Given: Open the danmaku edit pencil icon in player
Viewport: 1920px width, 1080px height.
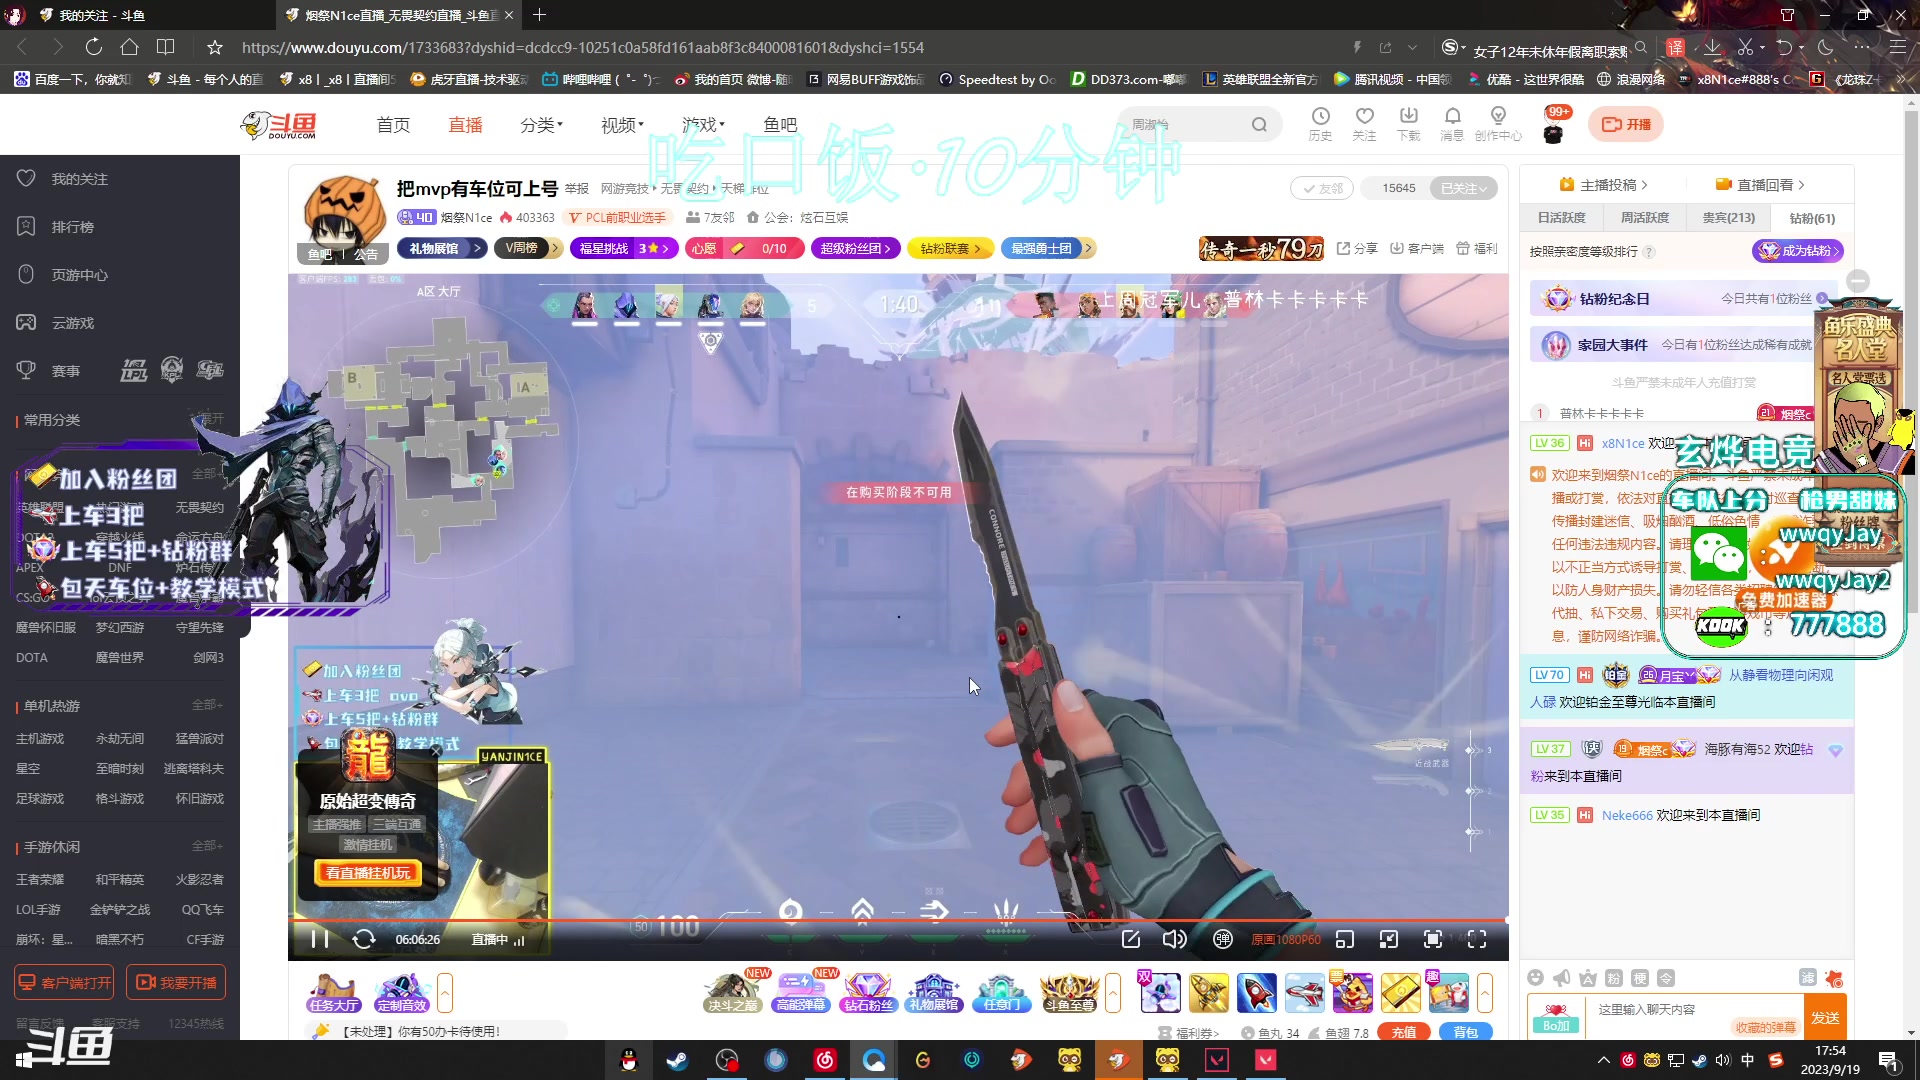Looking at the screenshot, I should pos(1131,939).
